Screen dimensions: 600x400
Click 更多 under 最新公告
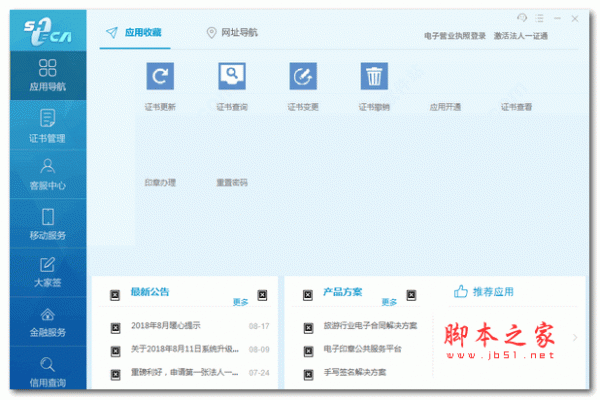tap(241, 302)
